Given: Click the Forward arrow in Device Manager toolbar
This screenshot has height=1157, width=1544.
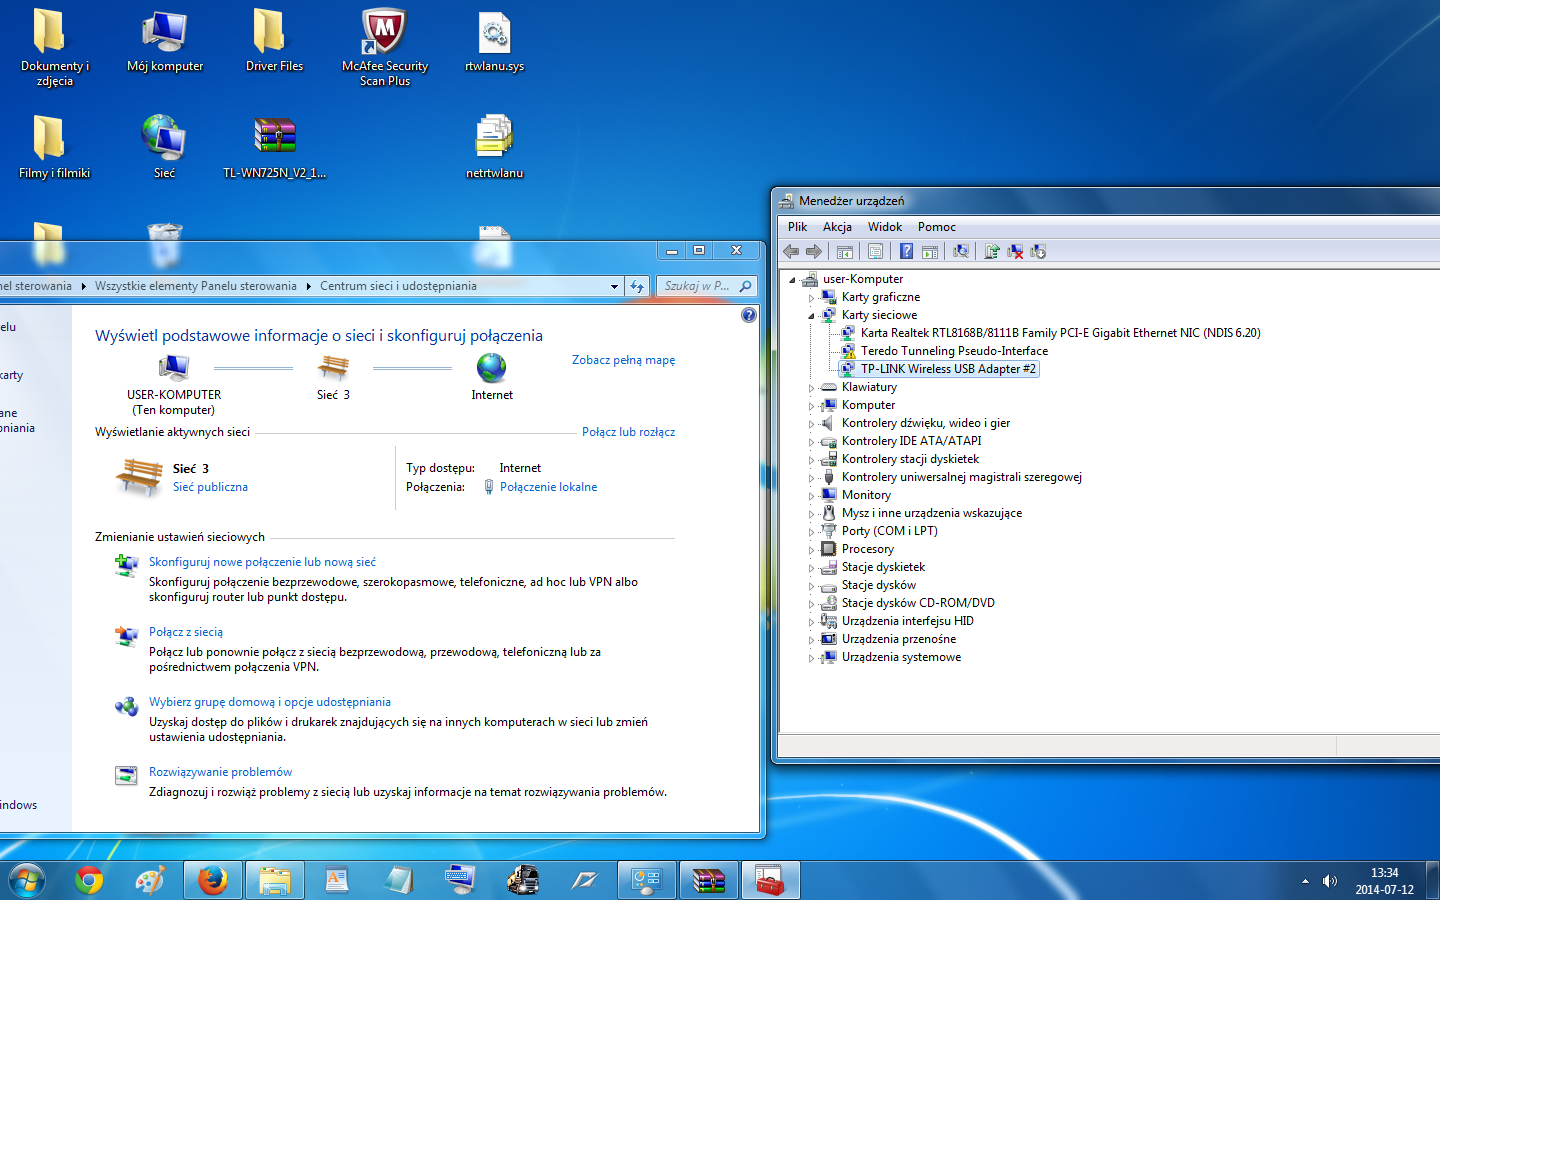Looking at the screenshot, I should (814, 251).
